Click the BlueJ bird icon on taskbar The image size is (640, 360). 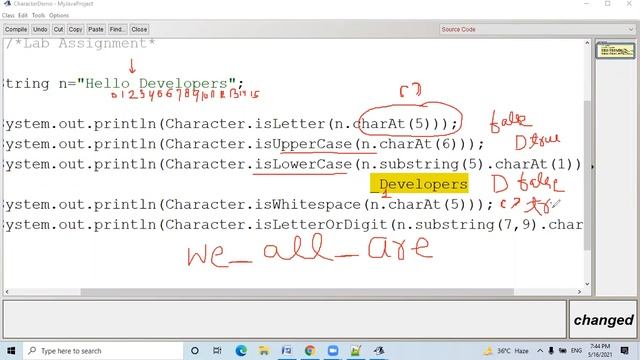coord(379,351)
